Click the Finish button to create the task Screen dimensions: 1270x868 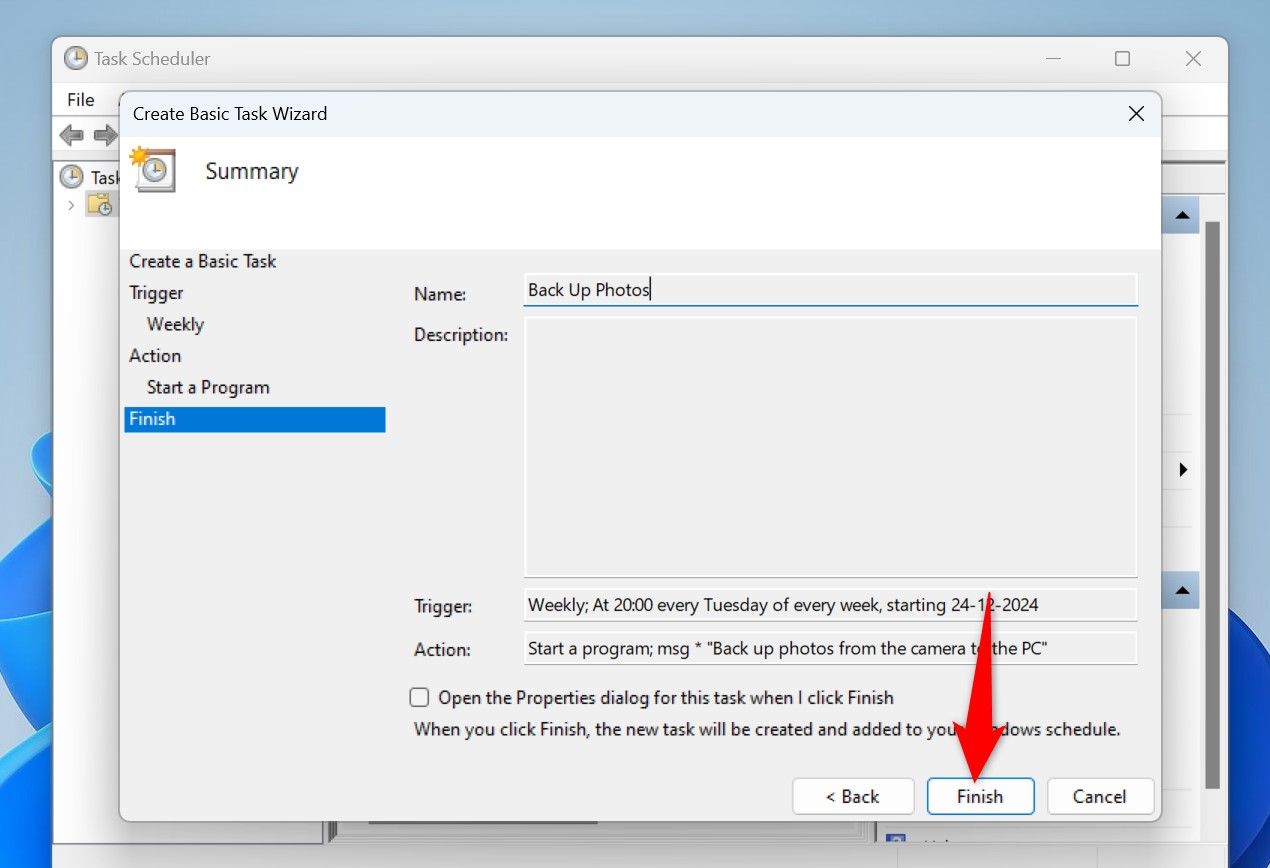point(980,797)
